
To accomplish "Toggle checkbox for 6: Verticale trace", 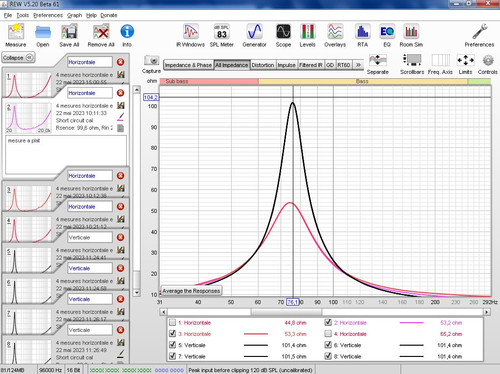I will tap(328, 345).
